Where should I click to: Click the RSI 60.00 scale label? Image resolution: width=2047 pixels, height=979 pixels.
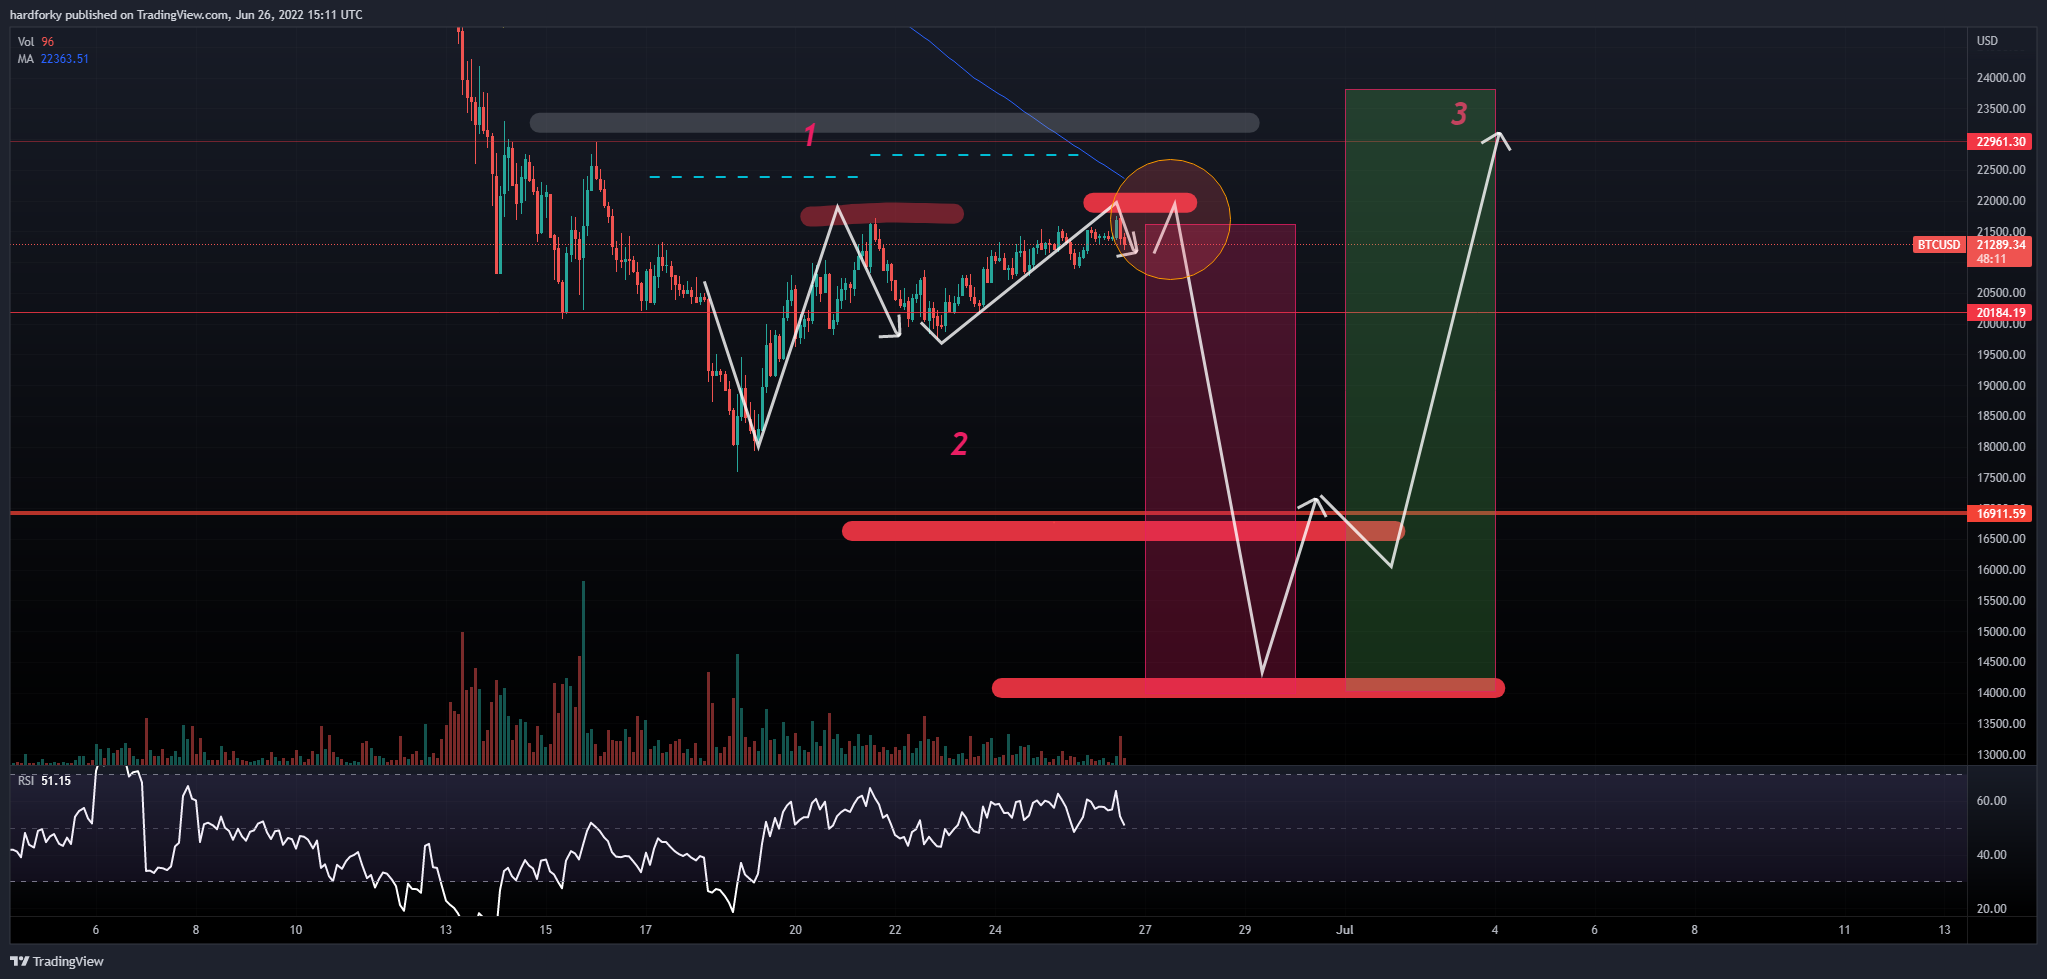1991,801
